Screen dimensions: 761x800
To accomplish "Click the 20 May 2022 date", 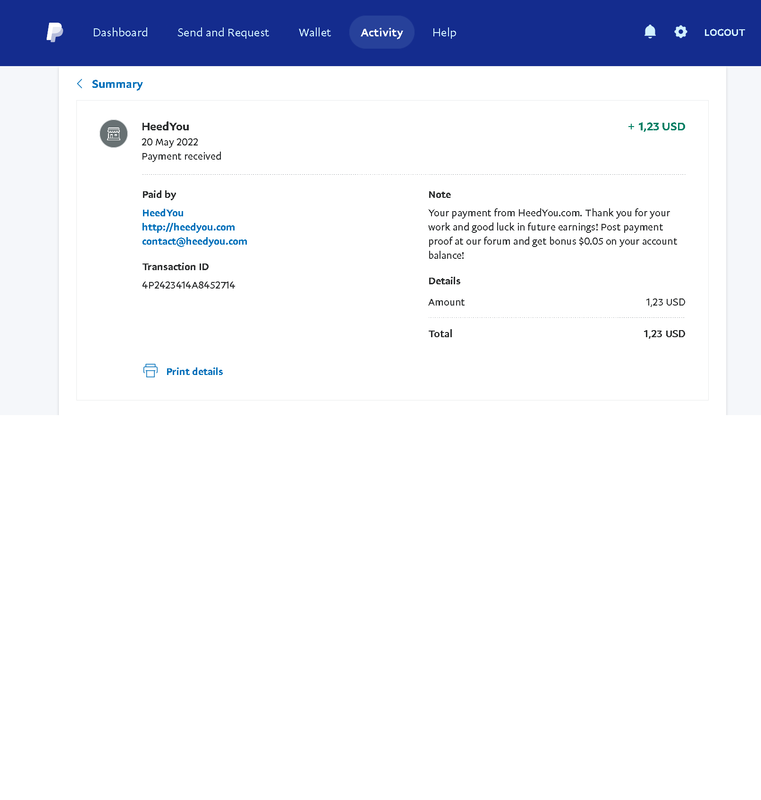I will 170,142.
